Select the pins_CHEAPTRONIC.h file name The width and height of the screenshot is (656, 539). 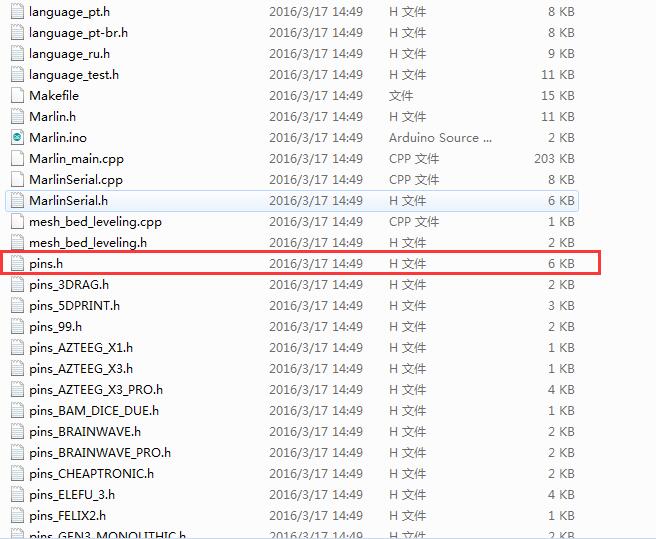click(91, 473)
